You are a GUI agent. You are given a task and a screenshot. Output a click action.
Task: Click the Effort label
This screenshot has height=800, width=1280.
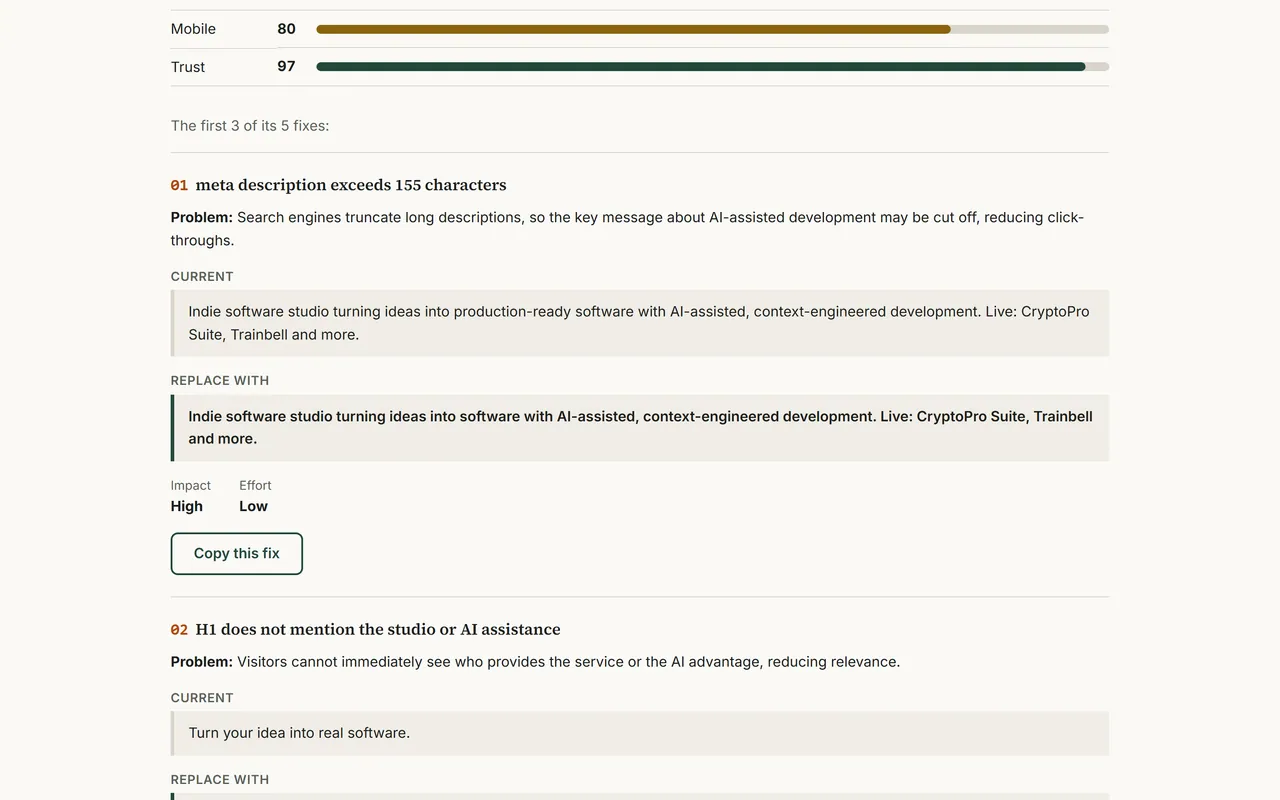[255, 486]
